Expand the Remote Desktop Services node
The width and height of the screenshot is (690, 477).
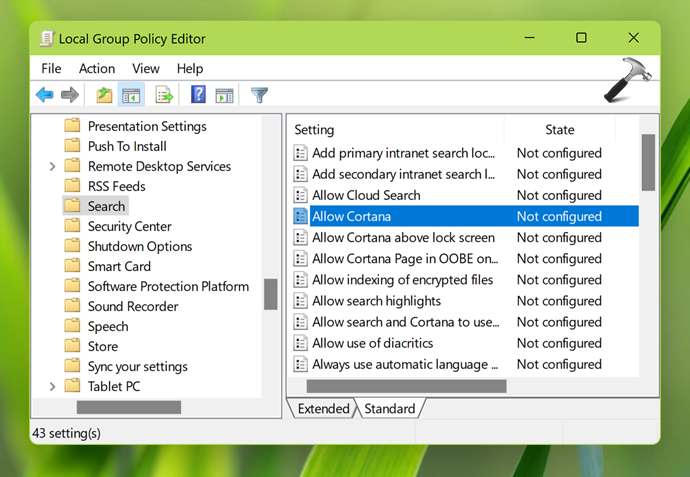pyautogui.click(x=52, y=167)
